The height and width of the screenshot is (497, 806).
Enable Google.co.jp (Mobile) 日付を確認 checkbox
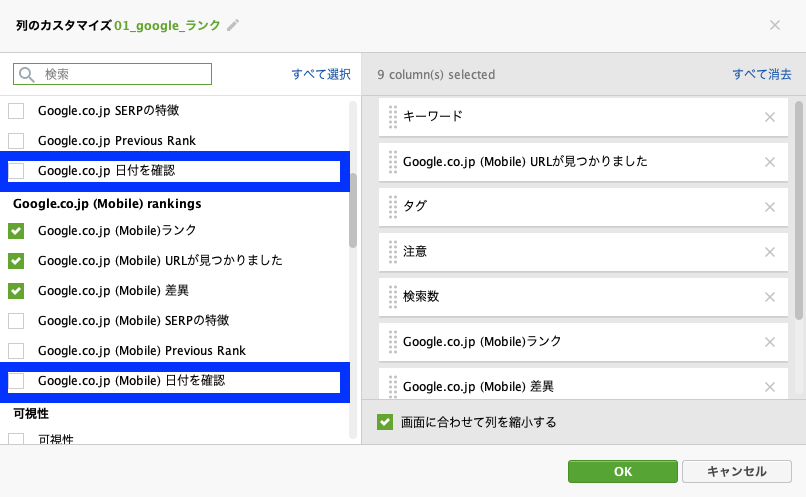(x=16, y=381)
